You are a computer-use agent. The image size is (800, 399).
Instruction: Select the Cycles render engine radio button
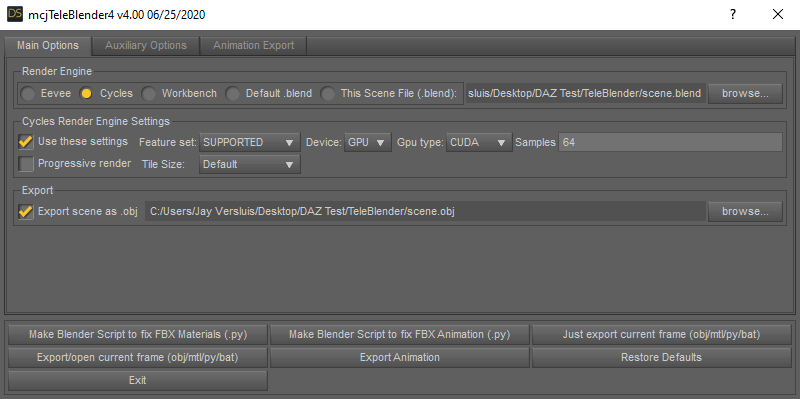(x=87, y=93)
